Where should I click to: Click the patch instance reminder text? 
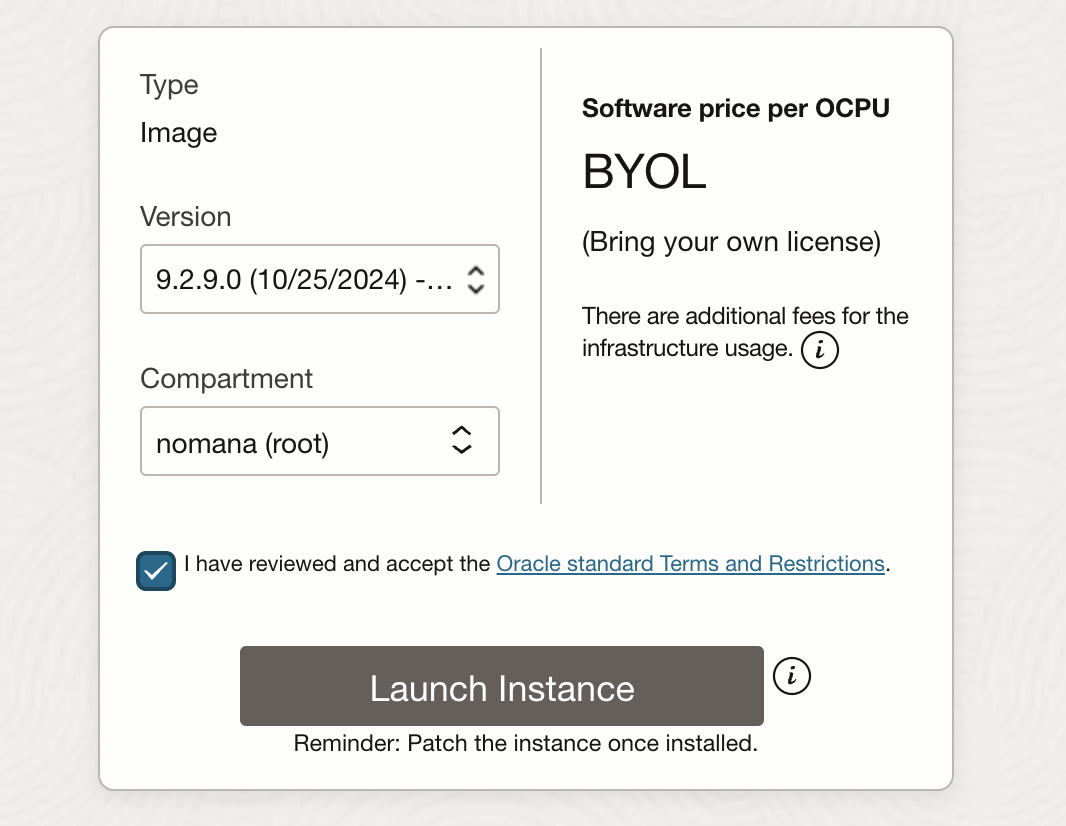pyautogui.click(x=525, y=744)
